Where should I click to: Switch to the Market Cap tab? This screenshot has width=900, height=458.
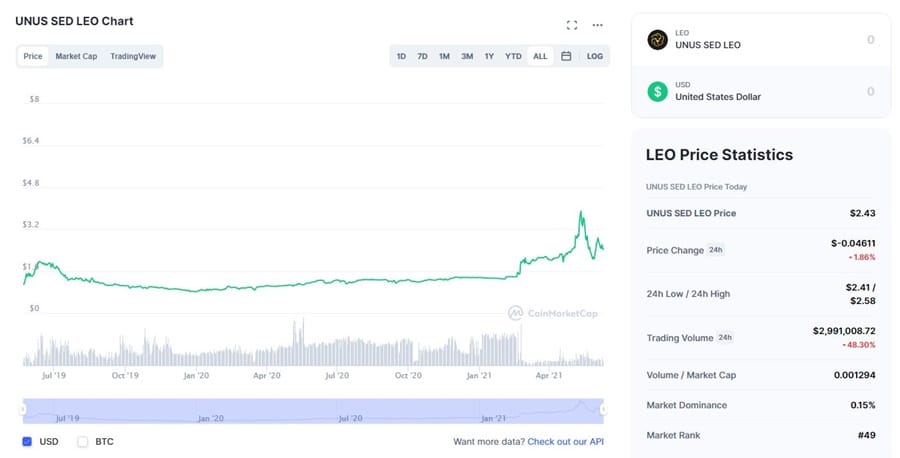[x=76, y=56]
